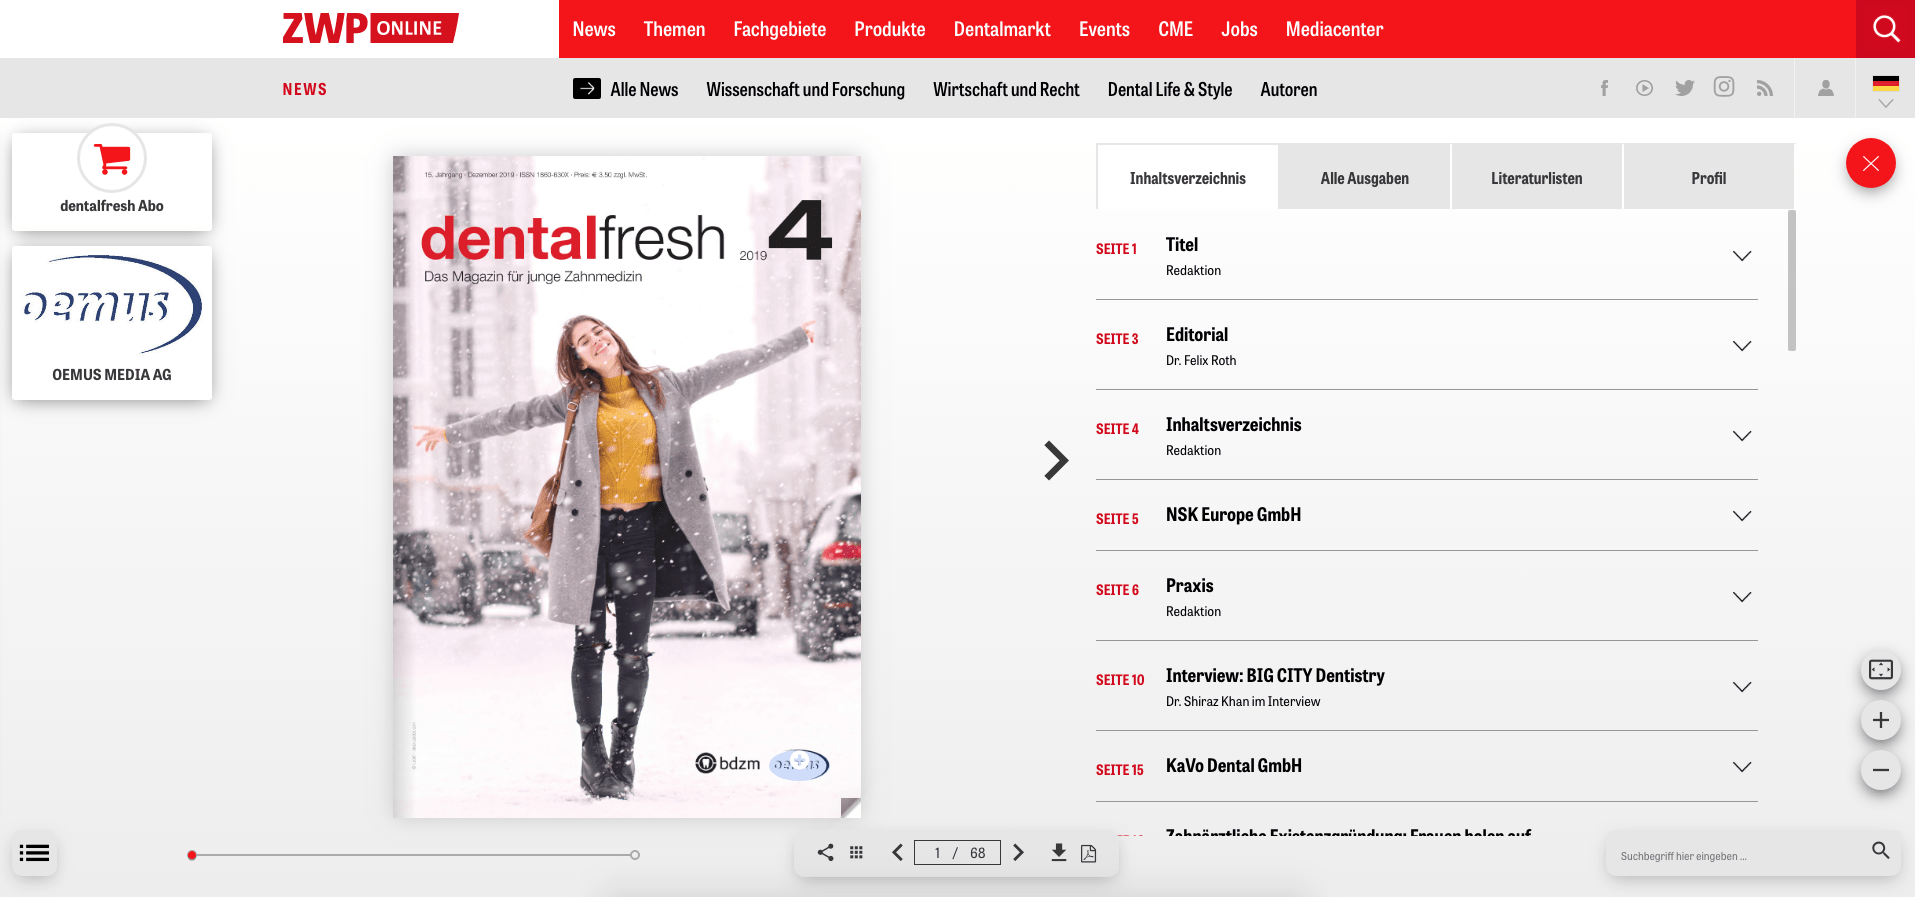Open the News menu item

click(594, 29)
